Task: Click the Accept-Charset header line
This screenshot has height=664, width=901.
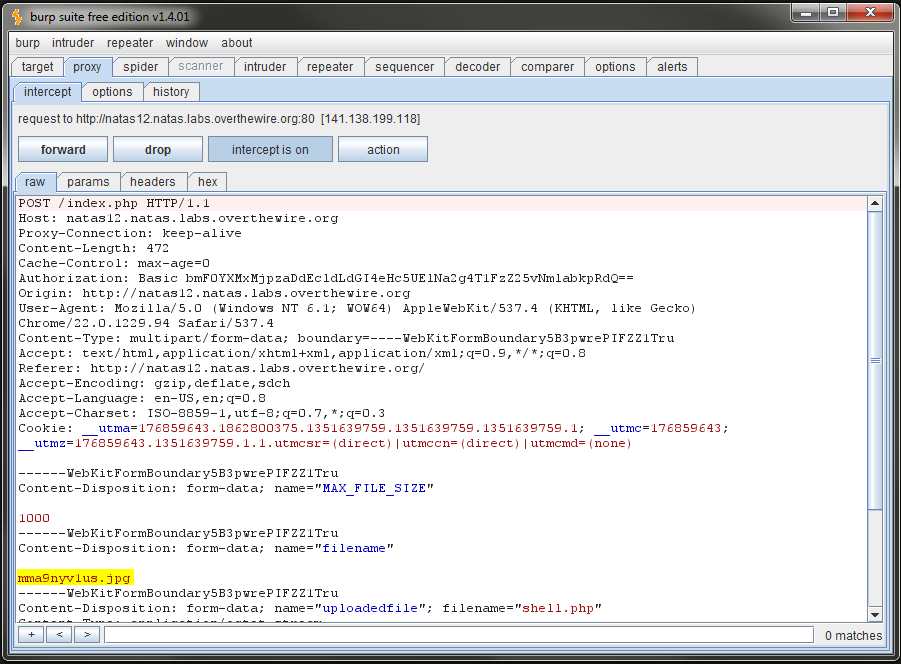Action: point(202,413)
